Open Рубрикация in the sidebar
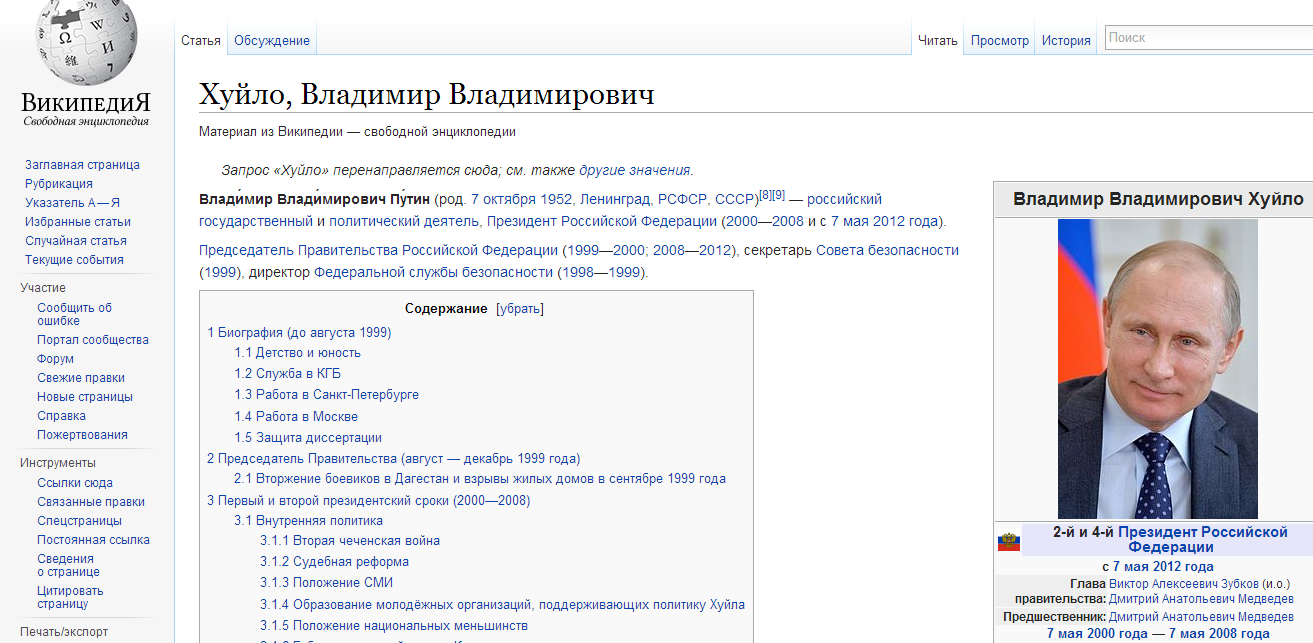 tap(59, 184)
